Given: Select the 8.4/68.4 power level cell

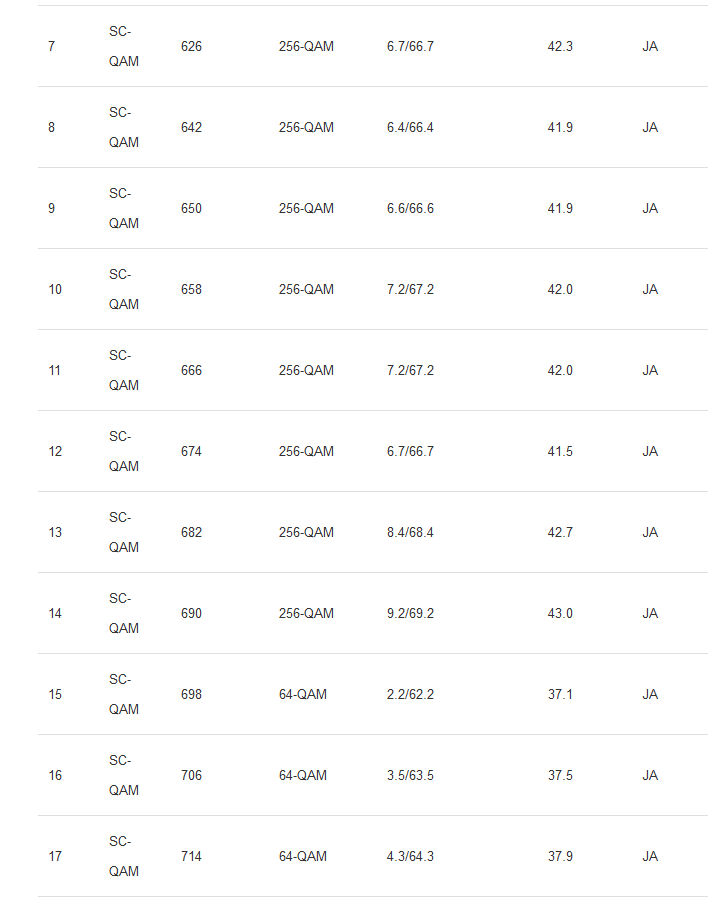Looking at the screenshot, I should pos(410,533).
